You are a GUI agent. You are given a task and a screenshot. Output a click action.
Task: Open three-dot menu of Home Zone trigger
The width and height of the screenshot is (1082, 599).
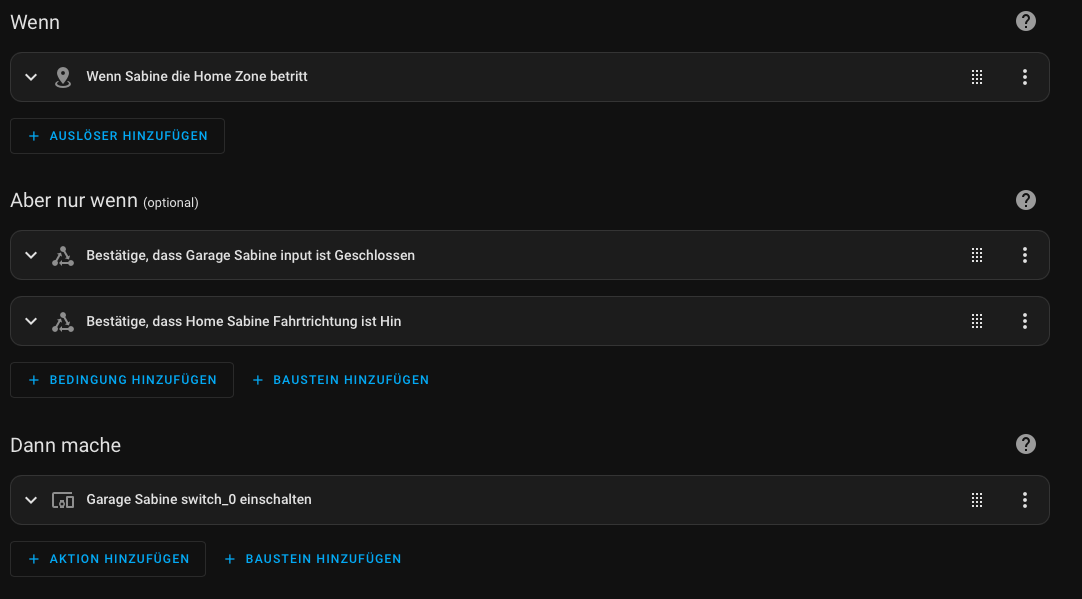coord(1025,77)
